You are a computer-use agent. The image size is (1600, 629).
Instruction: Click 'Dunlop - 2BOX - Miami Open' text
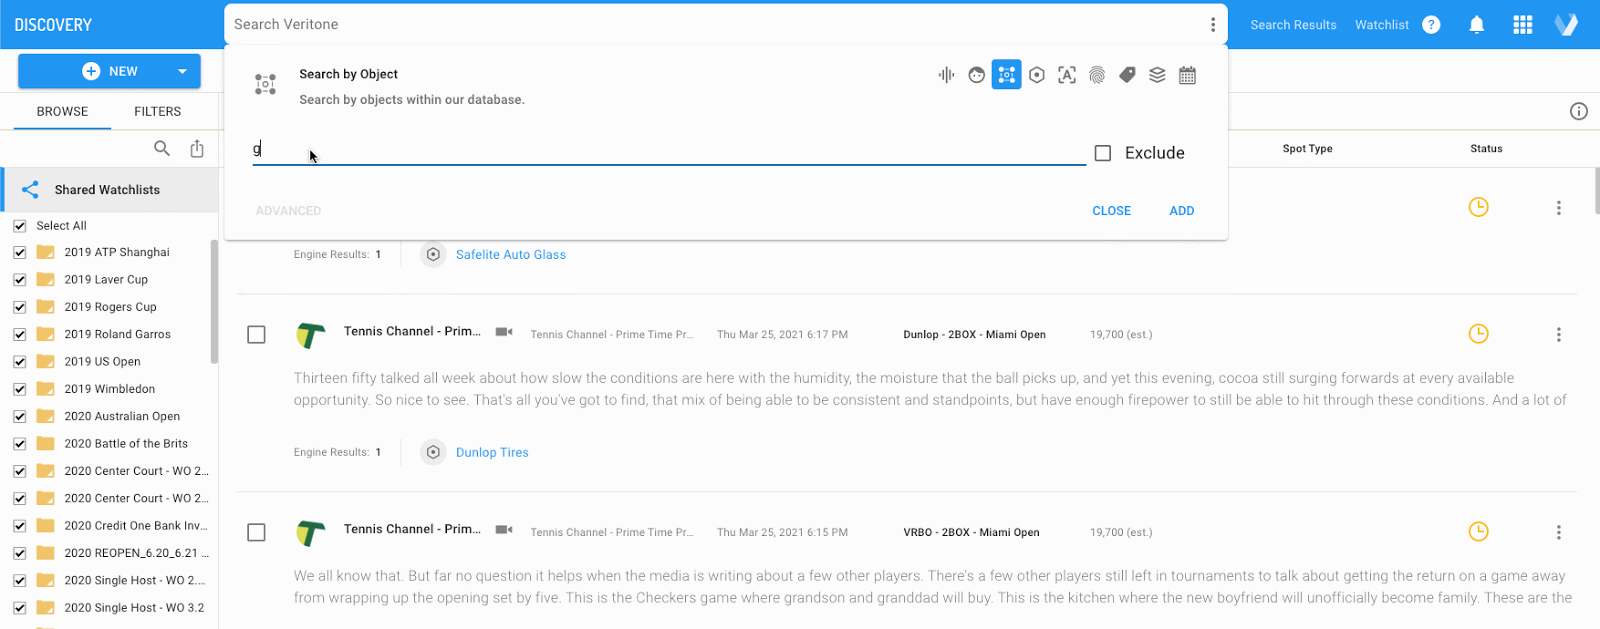point(974,335)
